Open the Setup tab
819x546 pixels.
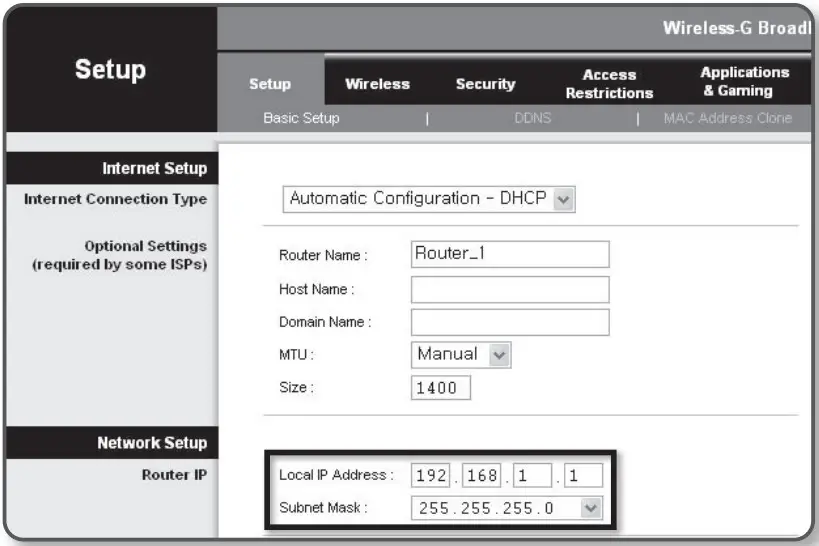[x=270, y=84]
